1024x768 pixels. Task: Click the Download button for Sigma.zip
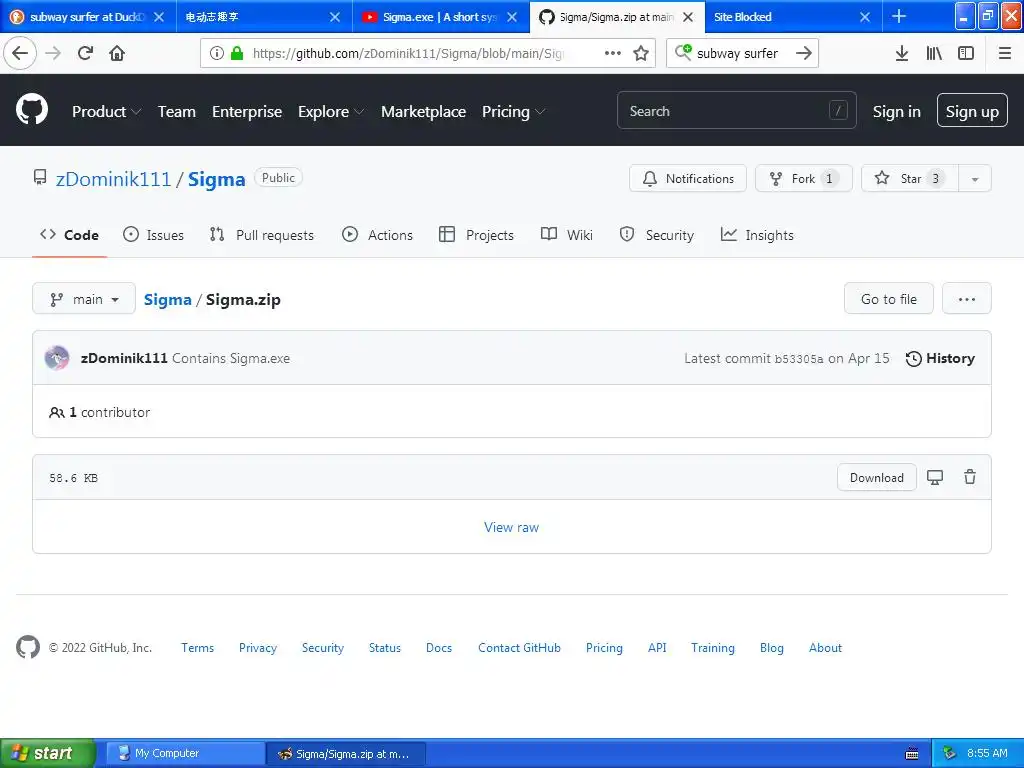coord(876,477)
